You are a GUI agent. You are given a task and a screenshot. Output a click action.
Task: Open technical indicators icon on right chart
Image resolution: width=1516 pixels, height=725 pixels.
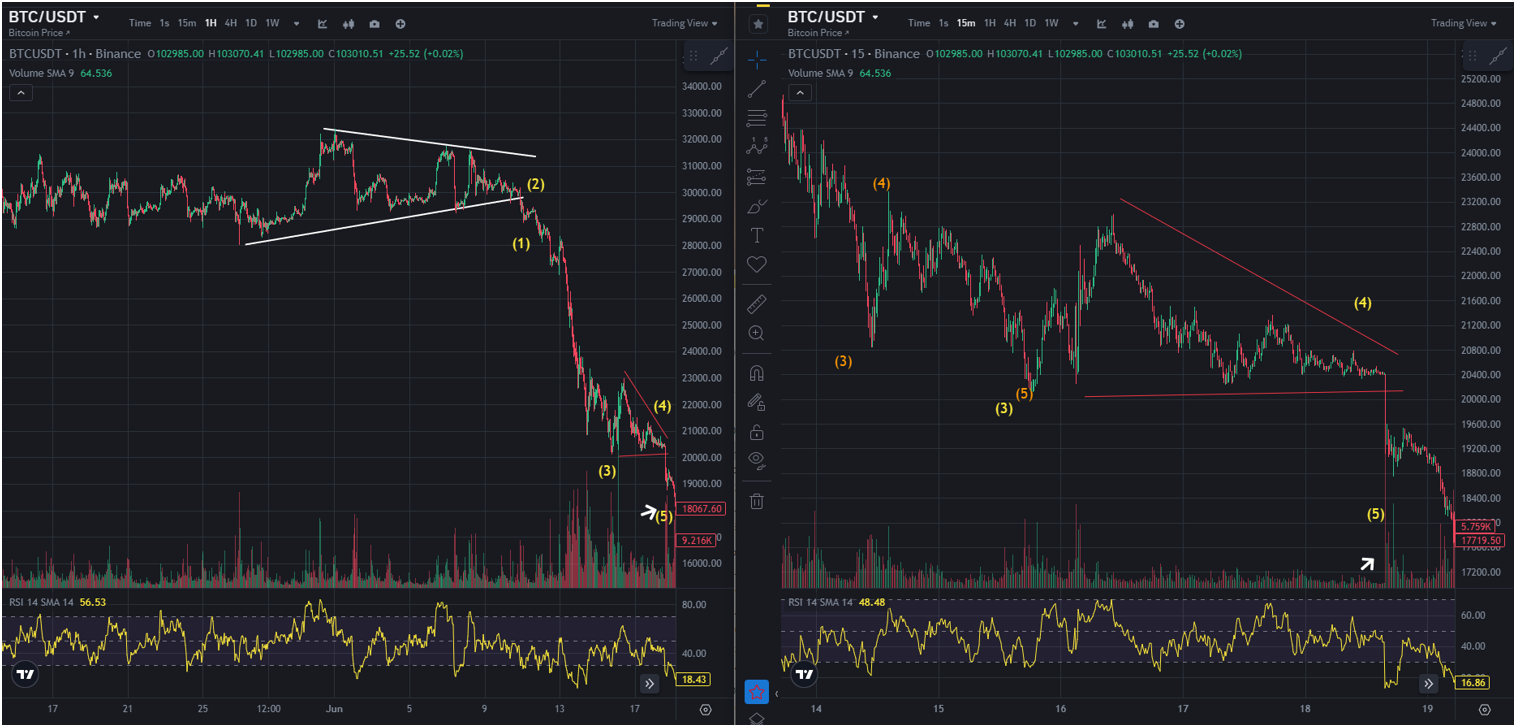(x=1103, y=23)
